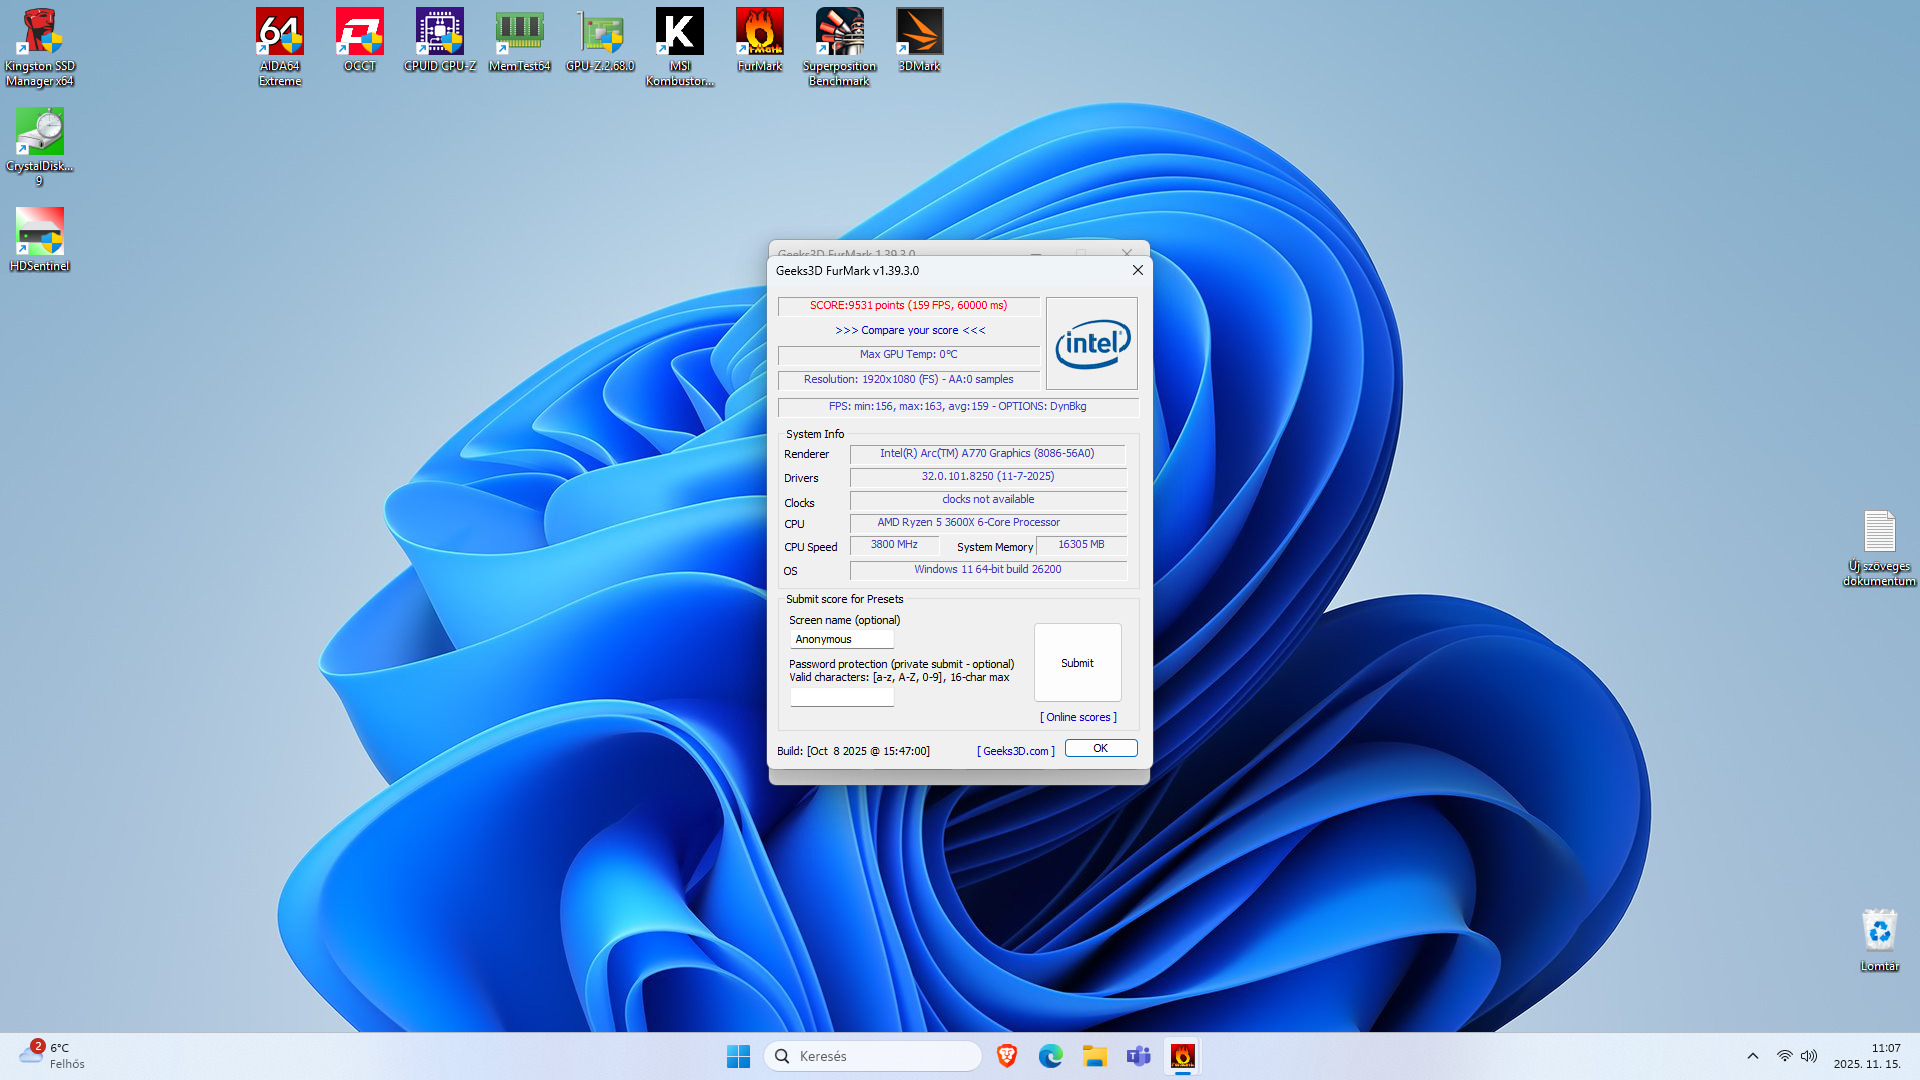Click the MemTest64 desktop icon

(x=520, y=34)
